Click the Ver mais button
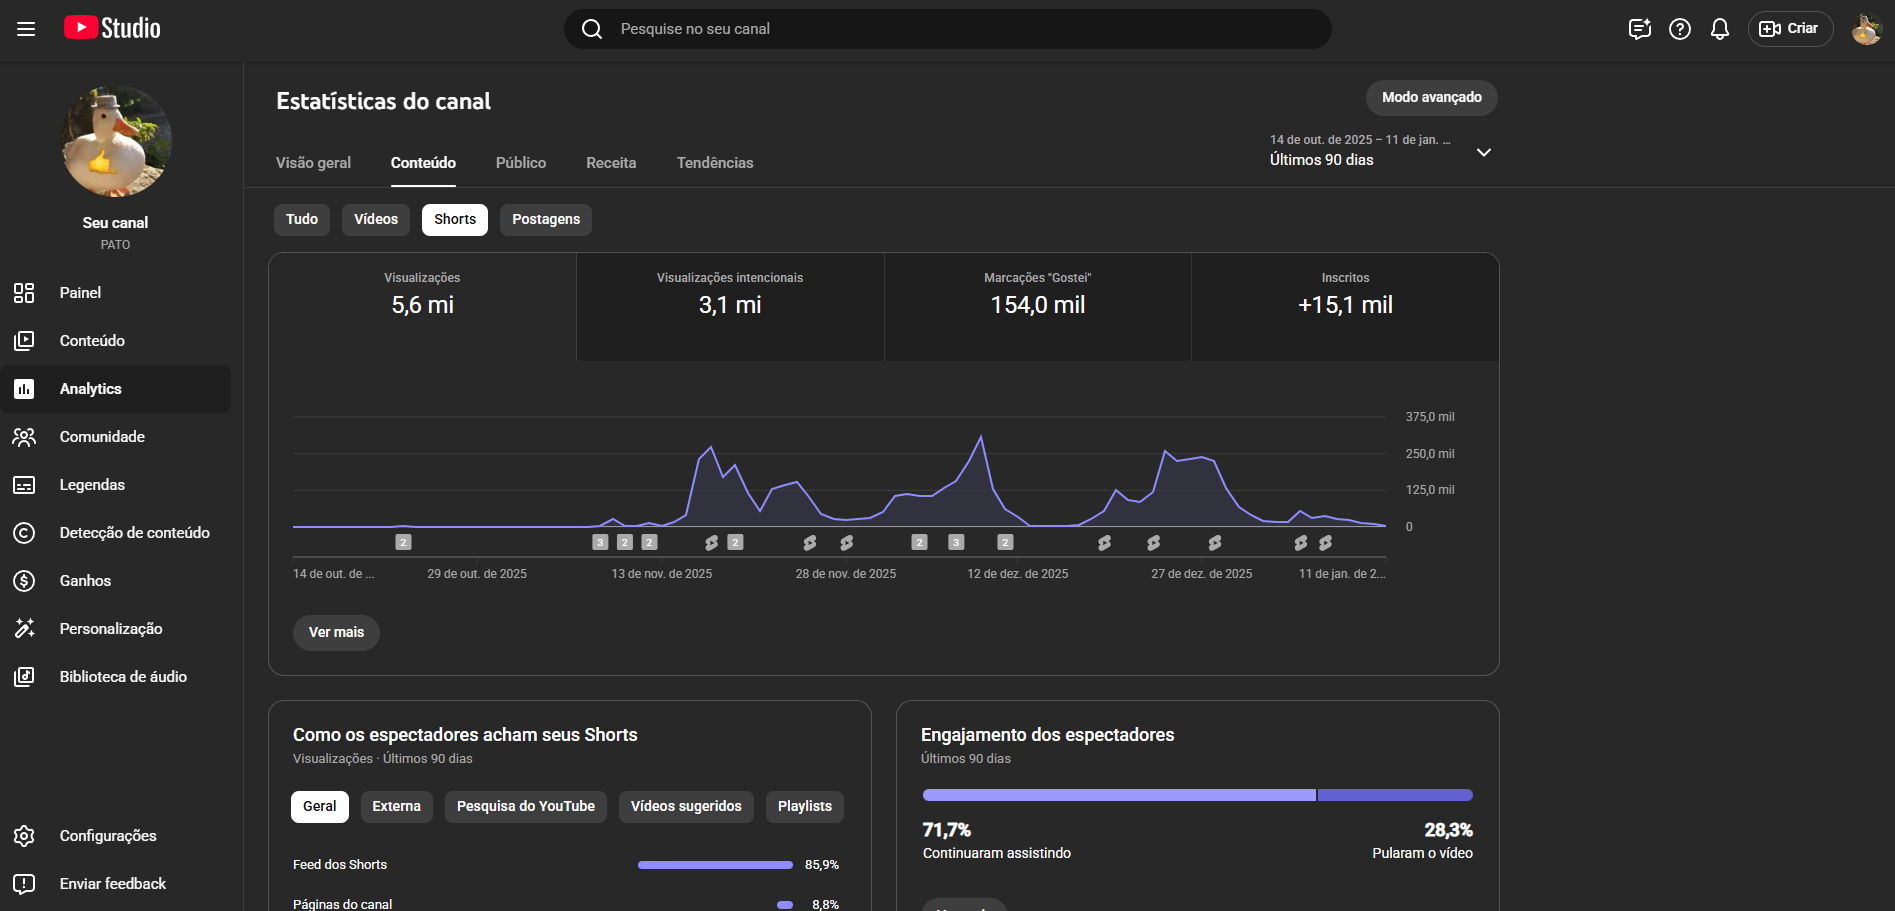Screen dimensions: 1895x911 pos(336,633)
